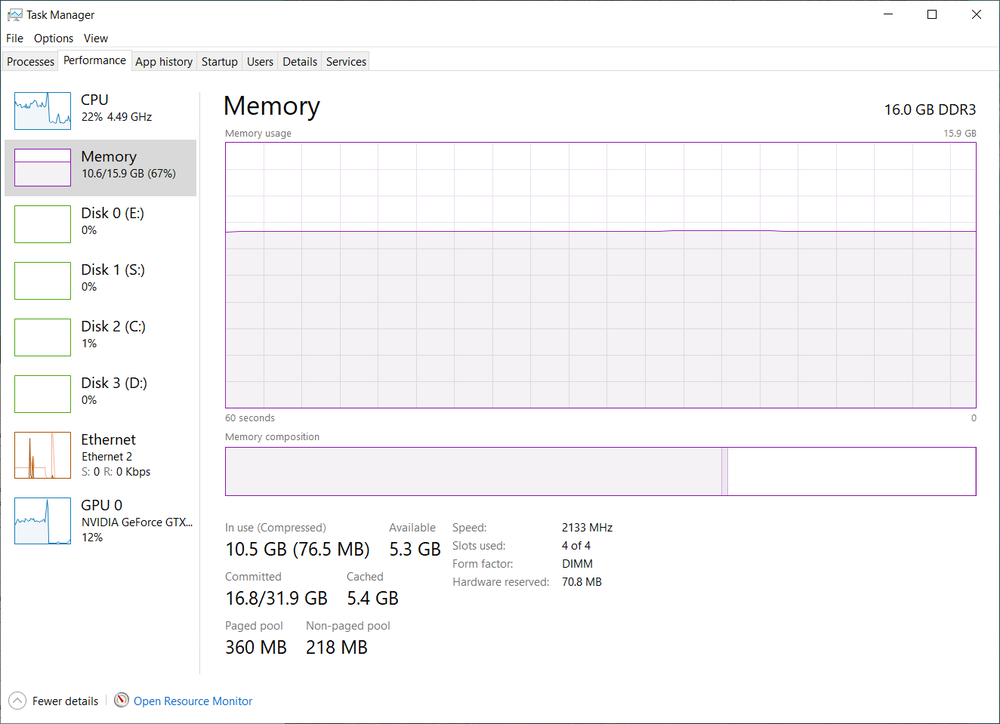Select the Ethernet activity graph thumbnail
Image resolution: width=1000 pixels, height=724 pixels.
pos(42,455)
